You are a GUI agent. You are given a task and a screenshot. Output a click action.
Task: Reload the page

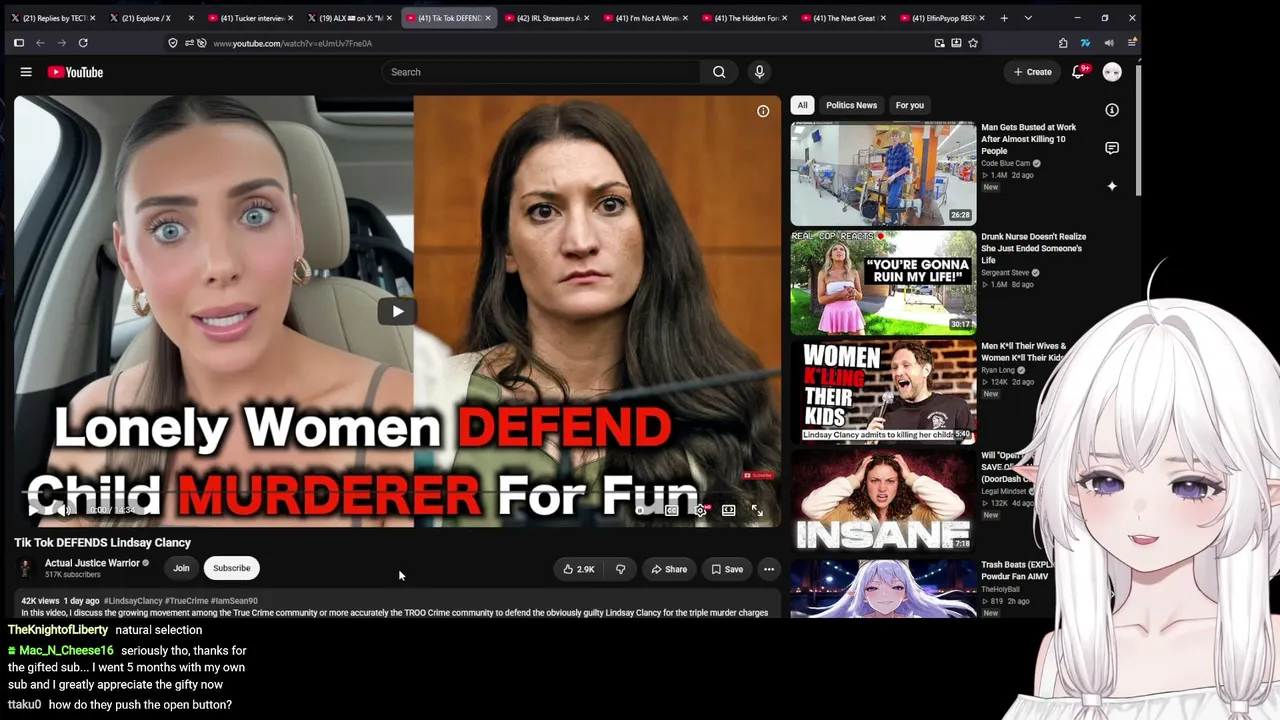[x=83, y=43]
